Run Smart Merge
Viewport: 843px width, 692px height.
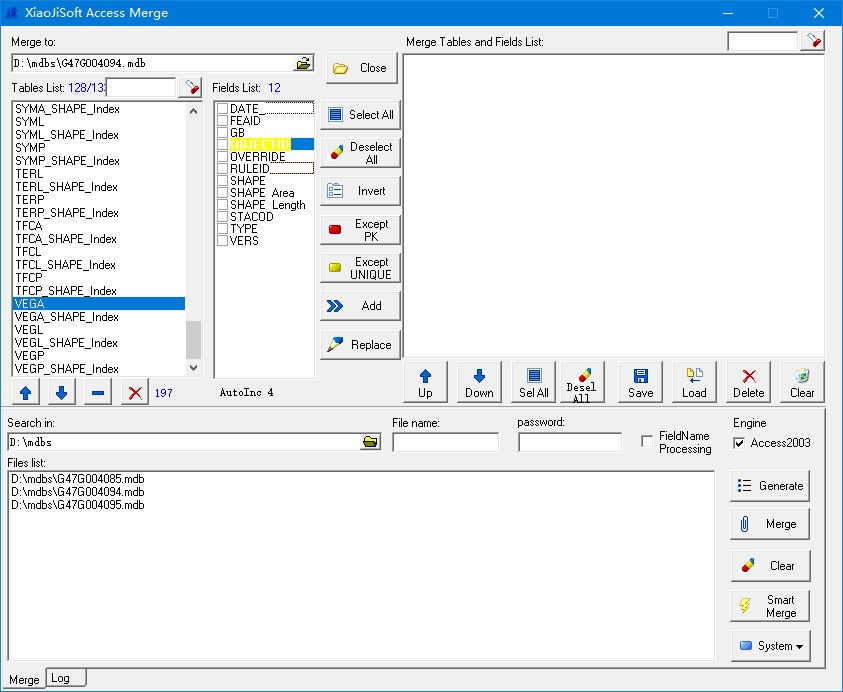[770, 606]
